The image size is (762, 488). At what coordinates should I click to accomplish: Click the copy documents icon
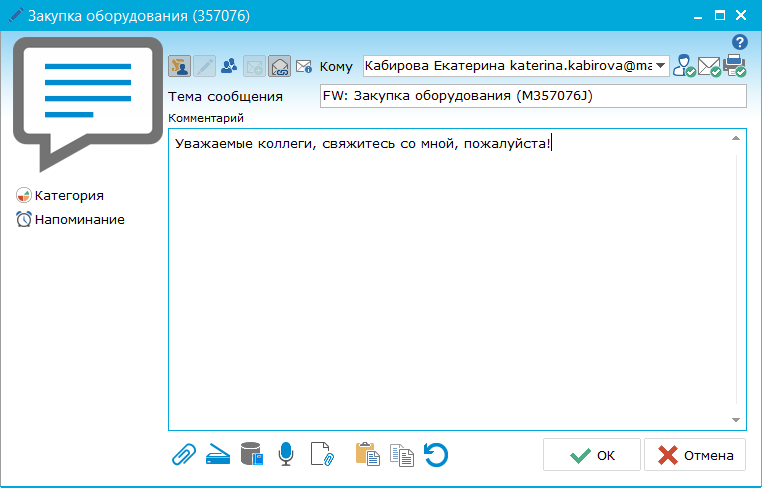pyautogui.click(x=402, y=455)
